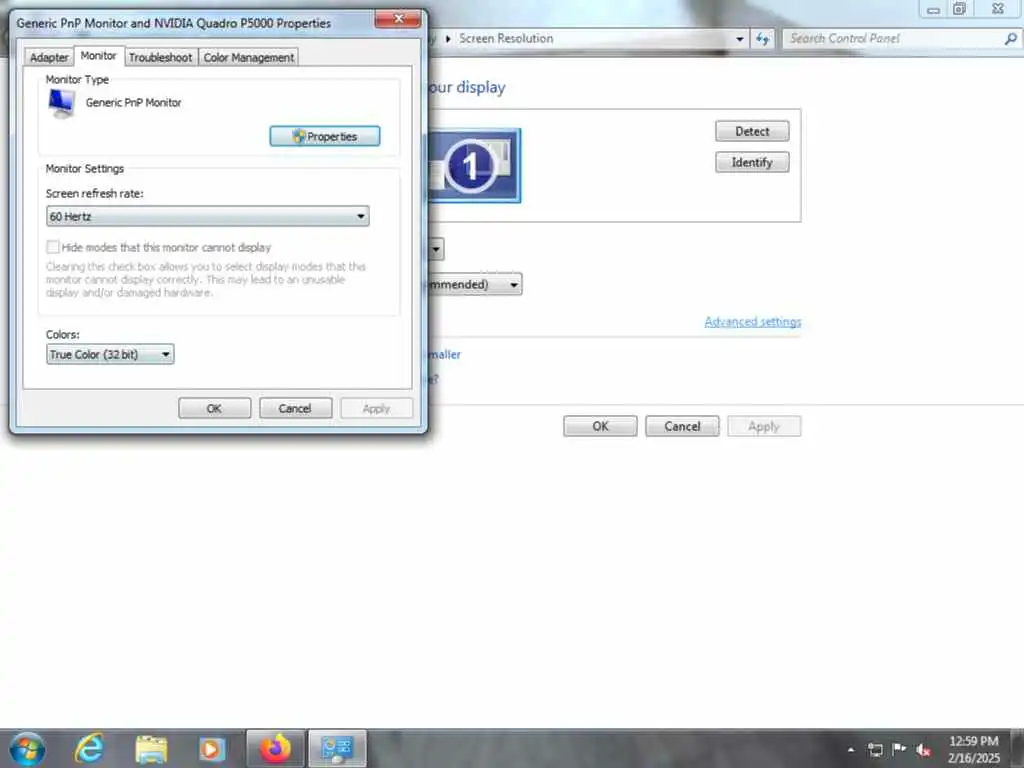Click the Control Panel taskbar icon
This screenshot has height=768, width=1024.
337,748
